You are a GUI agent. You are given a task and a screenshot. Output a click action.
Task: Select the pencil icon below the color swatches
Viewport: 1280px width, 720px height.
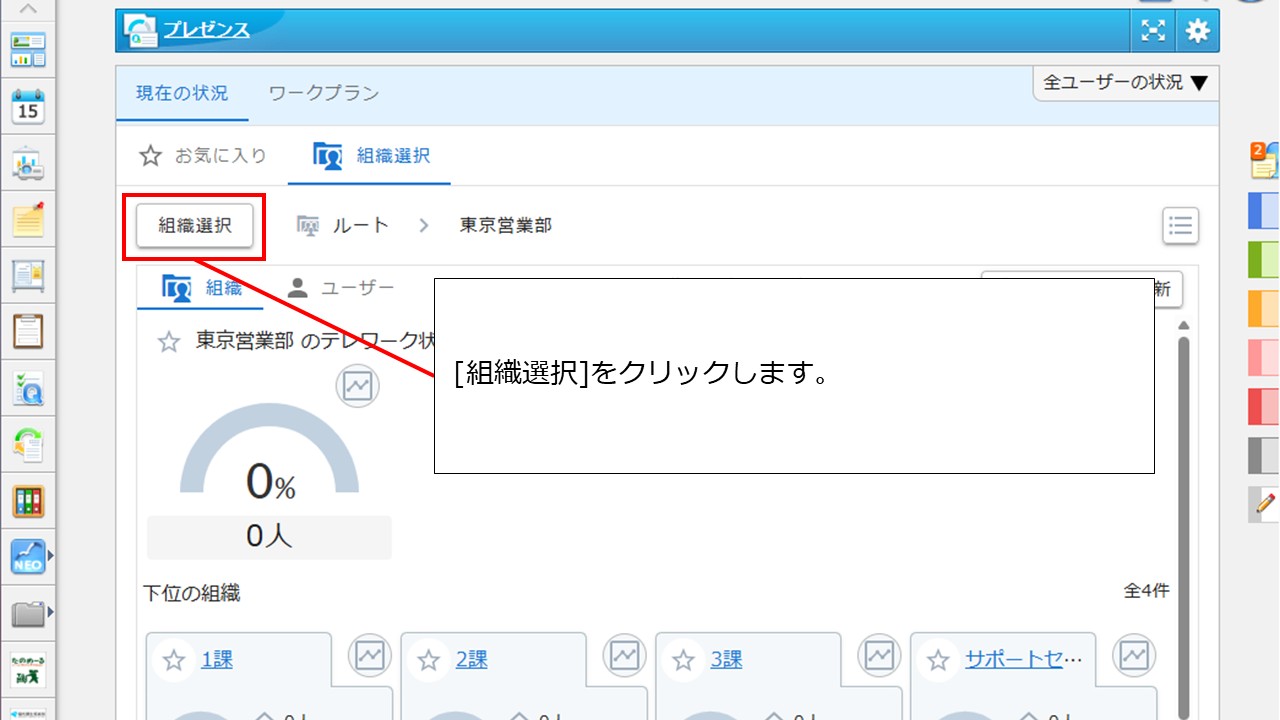click(x=1264, y=504)
